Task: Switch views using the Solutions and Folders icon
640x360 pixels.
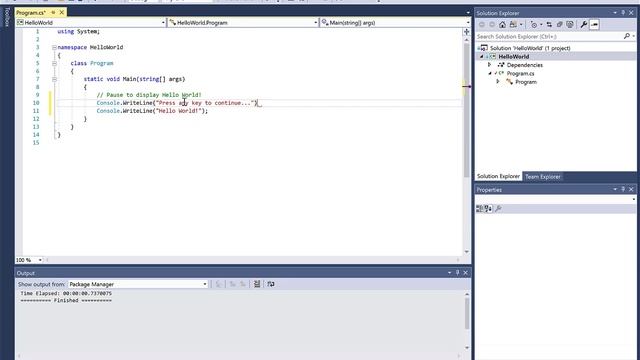Action: pyautogui.click(x=513, y=25)
